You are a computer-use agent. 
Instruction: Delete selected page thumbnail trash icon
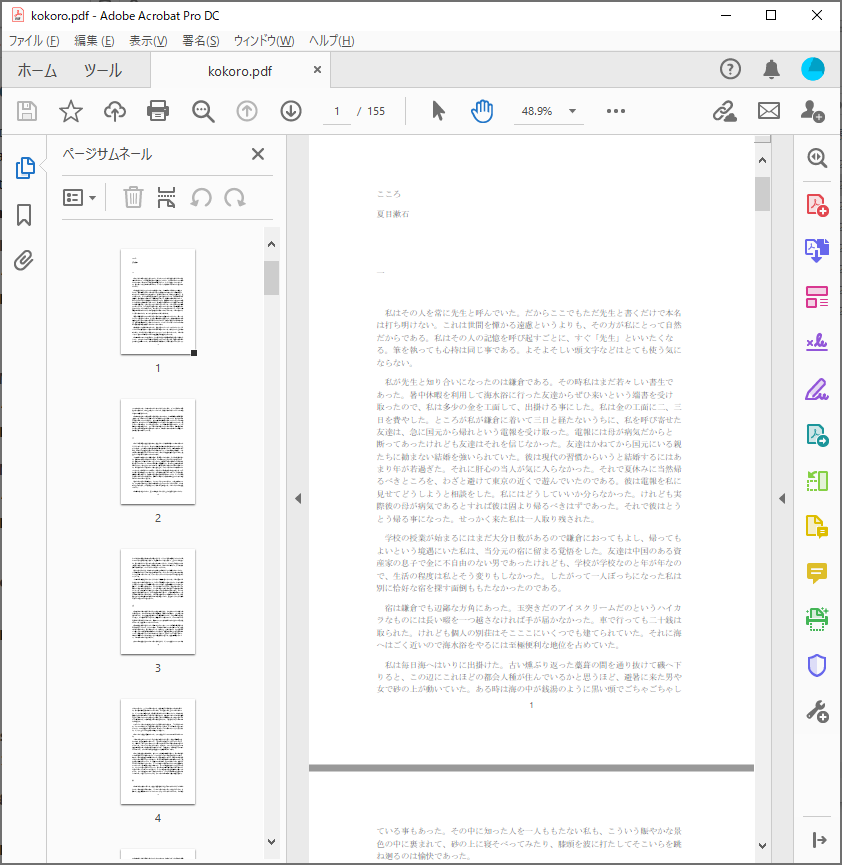(133, 197)
